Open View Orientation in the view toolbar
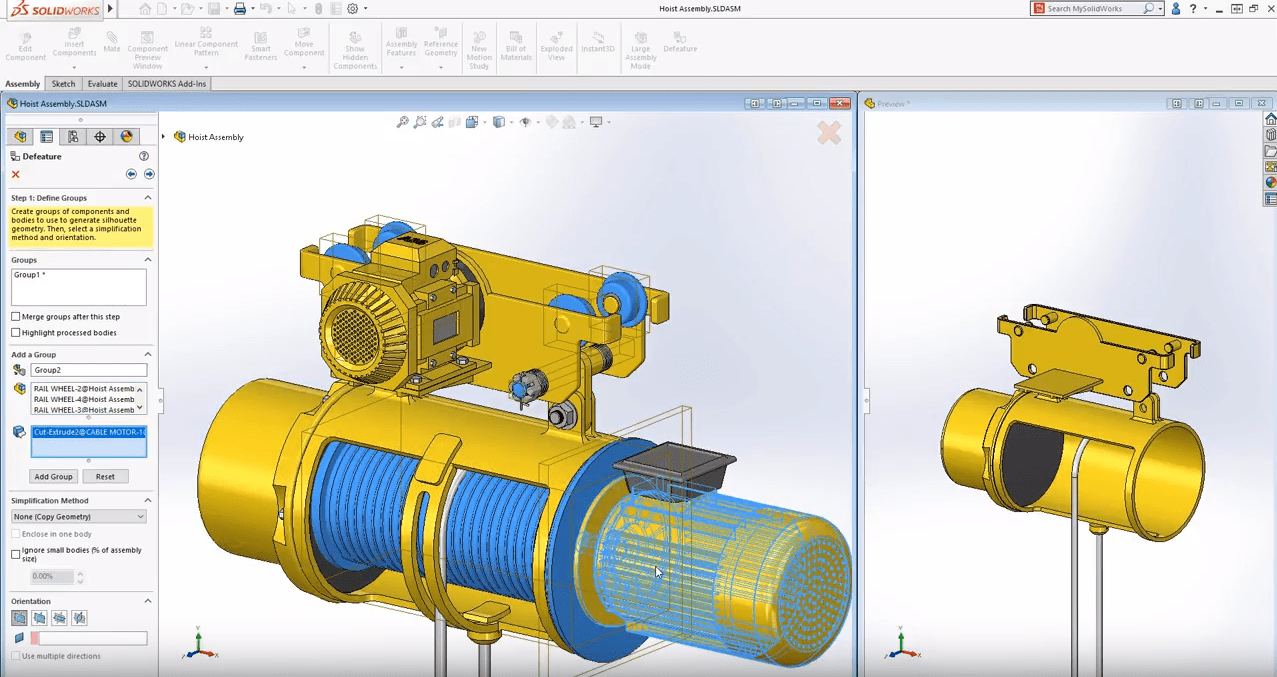Image resolution: width=1277 pixels, height=677 pixels. point(472,122)
